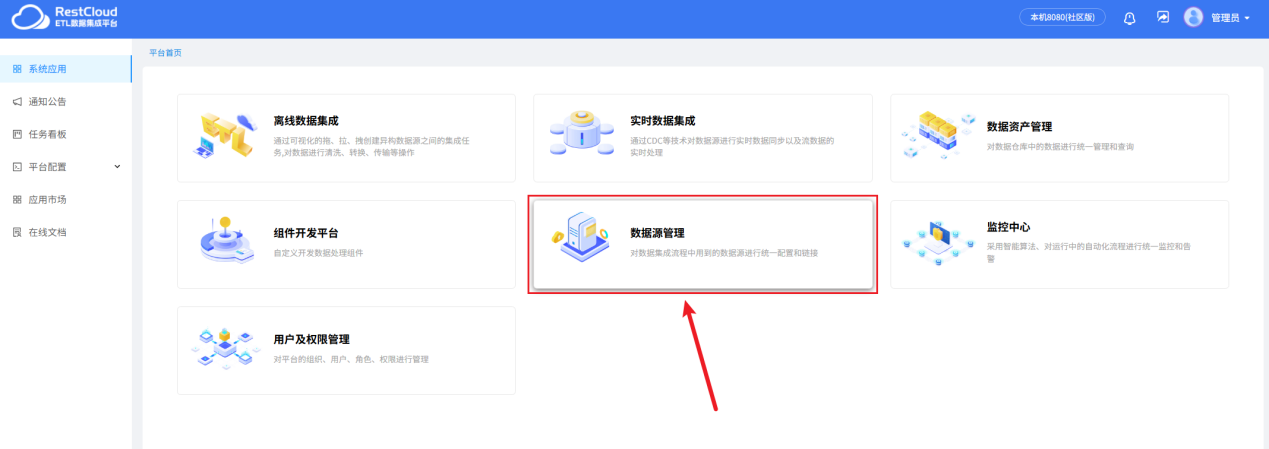Screen dimensions: 1269x449
Task: Click the RestCloud cloud logo icon
Action: coord(29,17)
